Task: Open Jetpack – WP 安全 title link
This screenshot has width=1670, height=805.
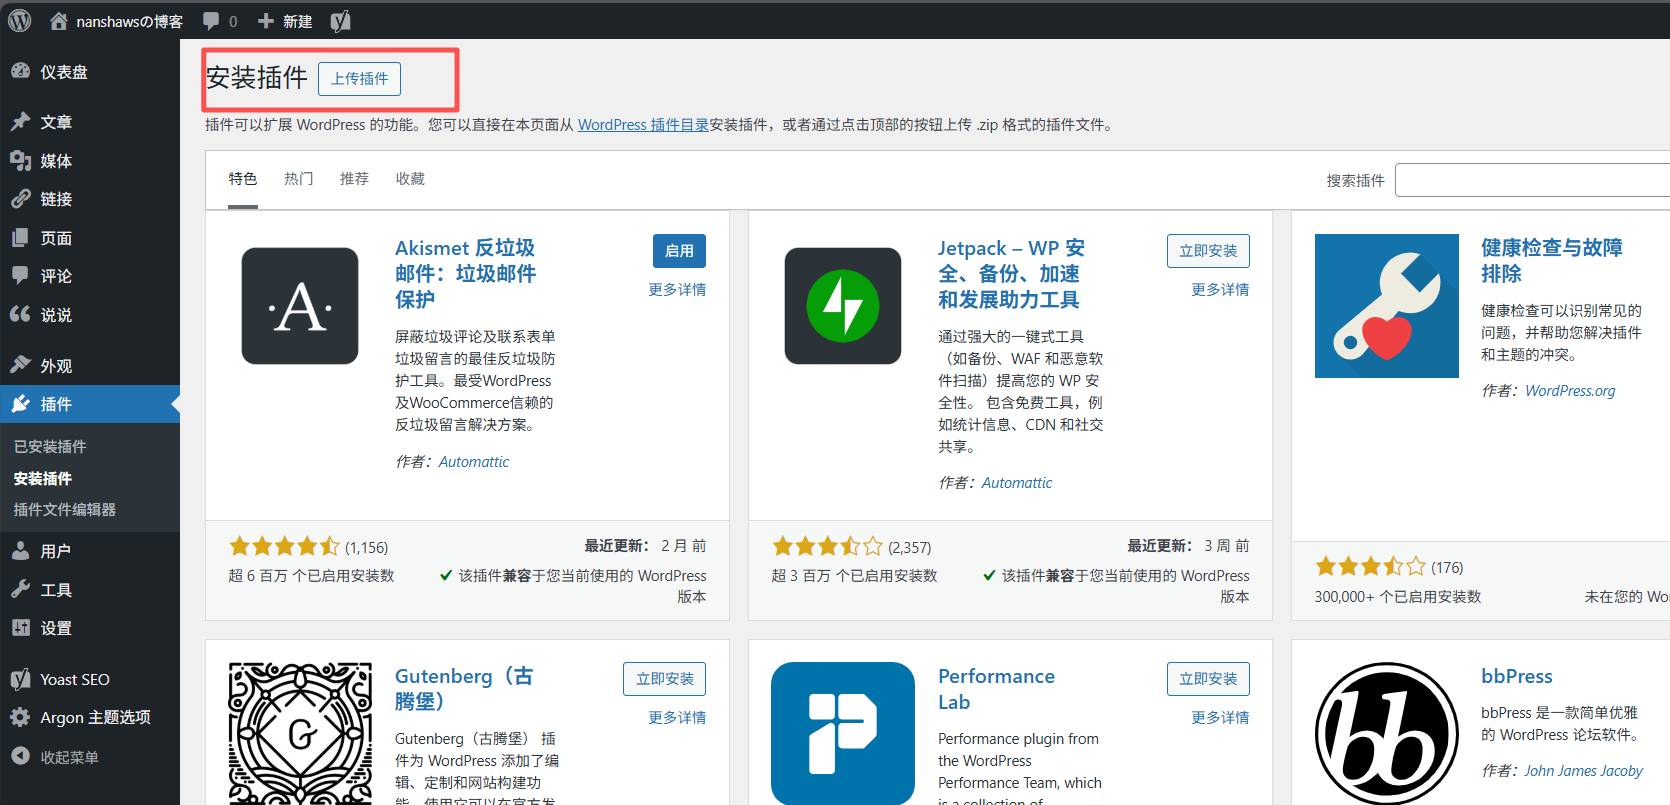Action: pos(1011,274)
